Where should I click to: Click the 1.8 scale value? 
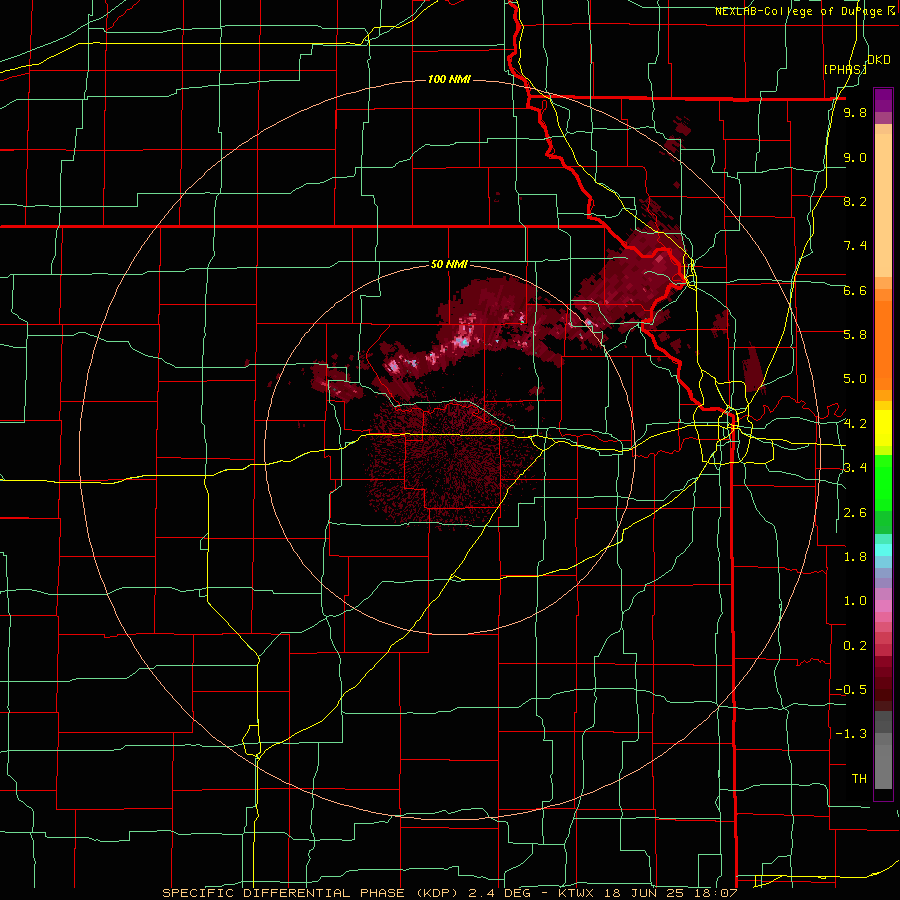pyautogui.click(x=855, y=557)
